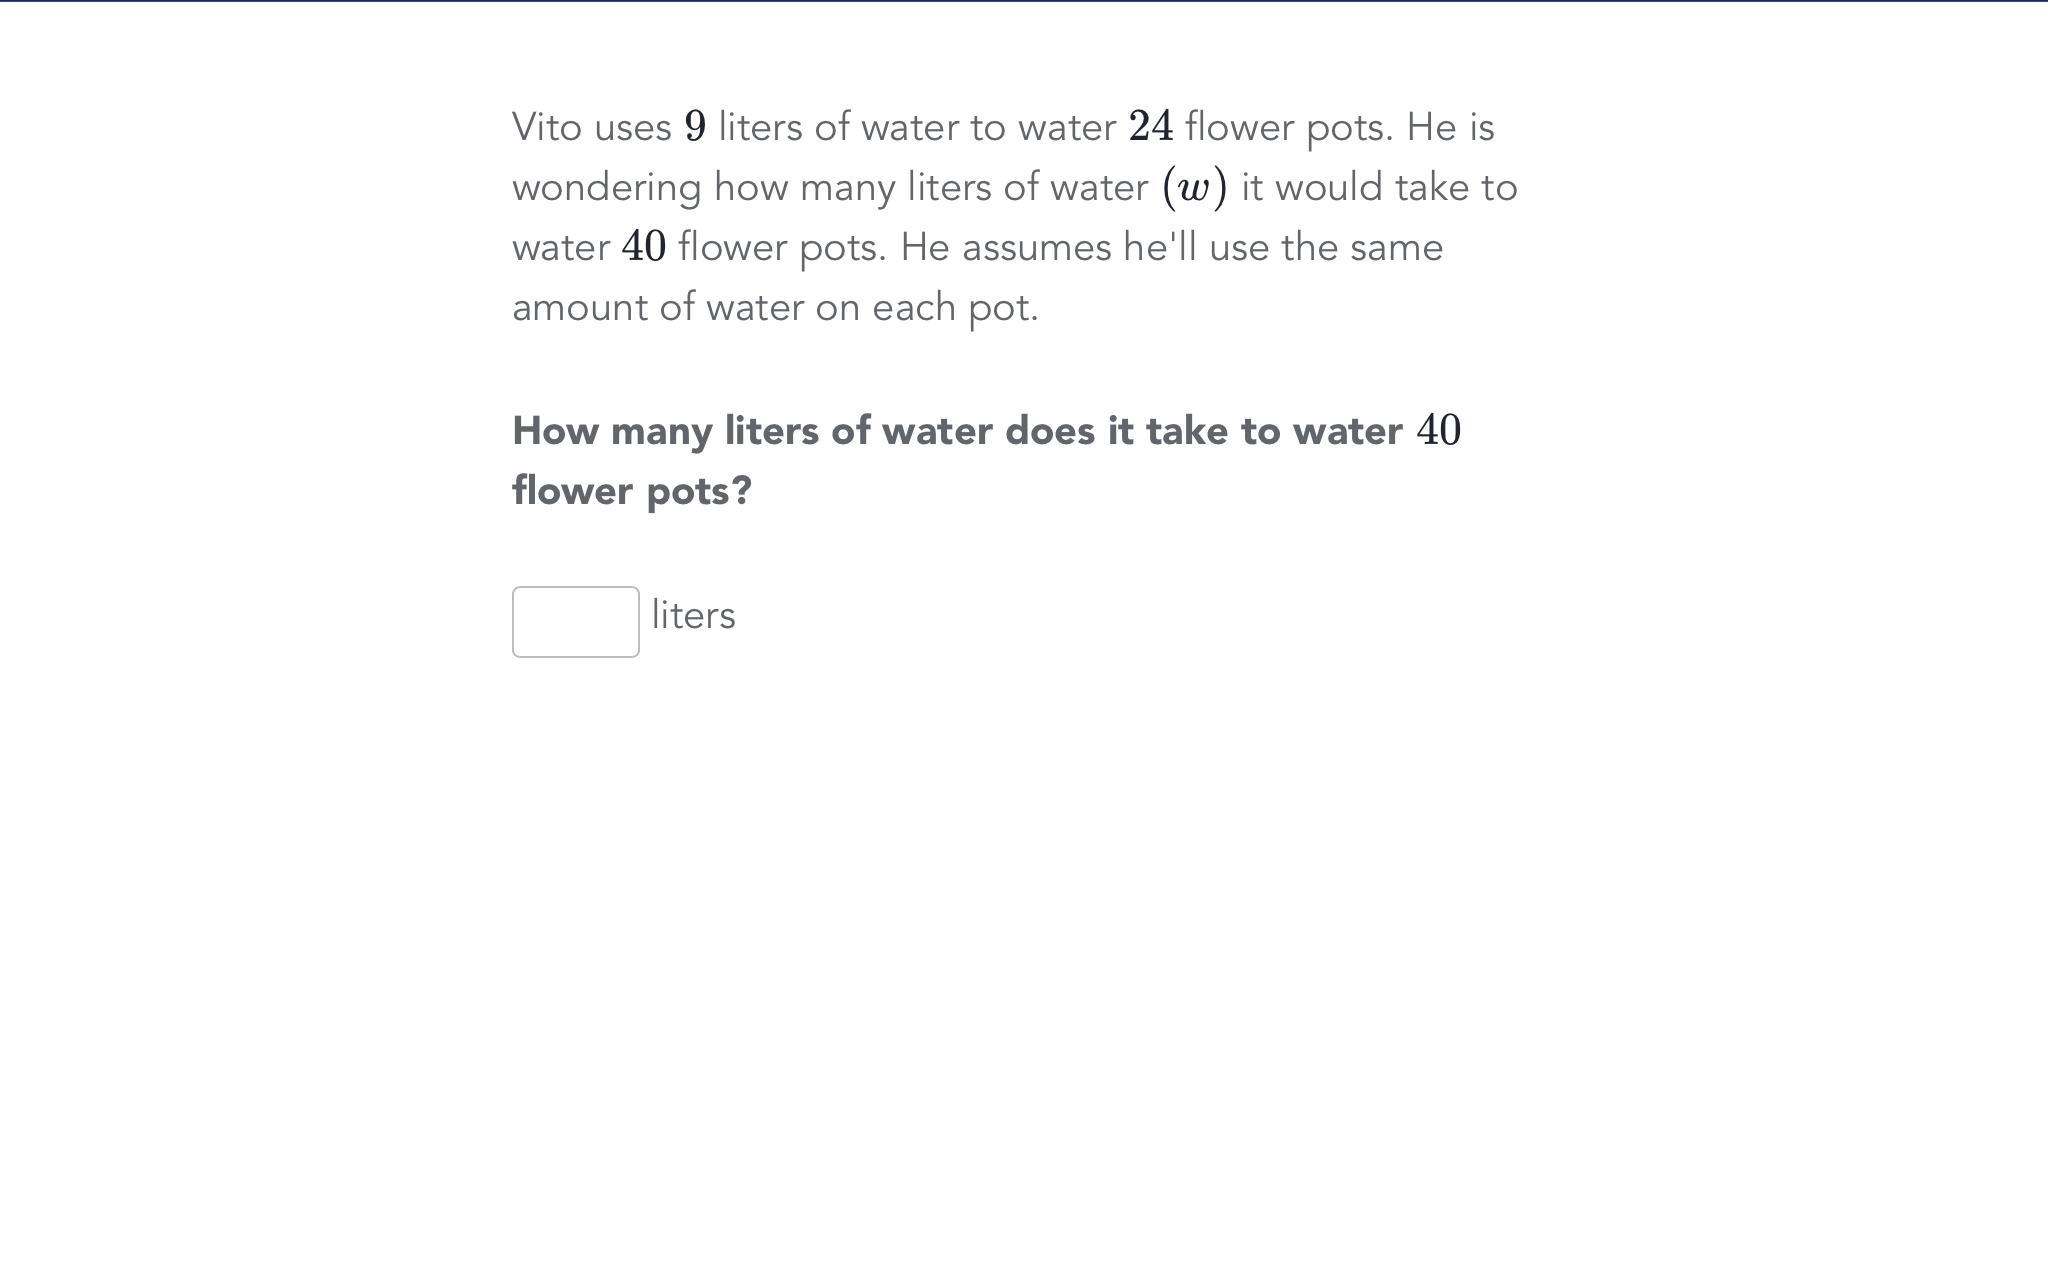The height and width of the screenshot is (1285, 2048).
Task: Click the thin blue bar atop the page
Action: 1024,1
